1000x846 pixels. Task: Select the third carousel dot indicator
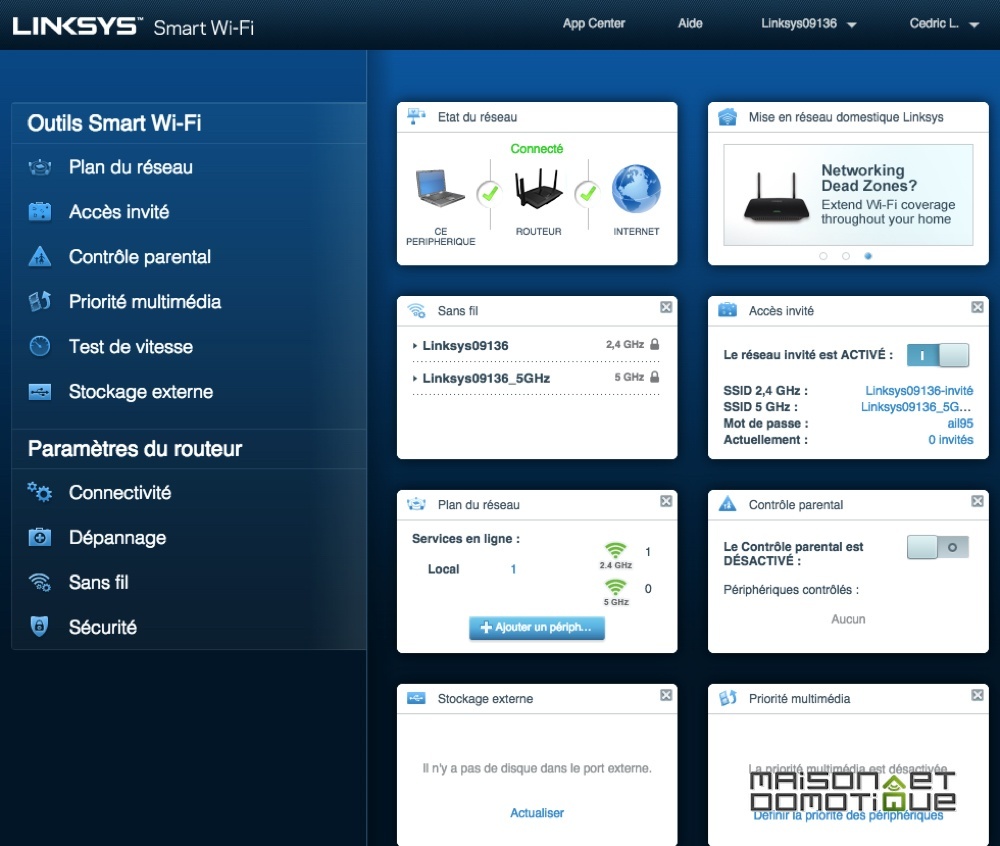[x=868, y=256]
